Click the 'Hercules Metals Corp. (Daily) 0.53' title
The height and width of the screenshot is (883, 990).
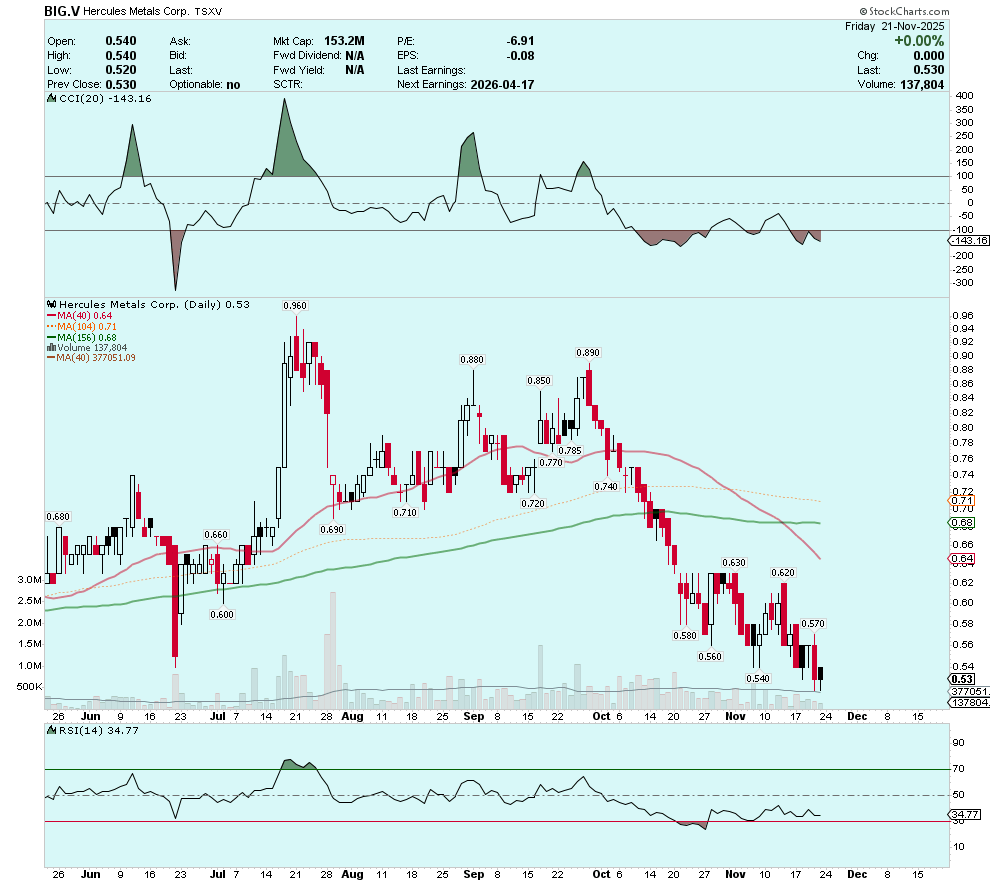click(154, 304)
